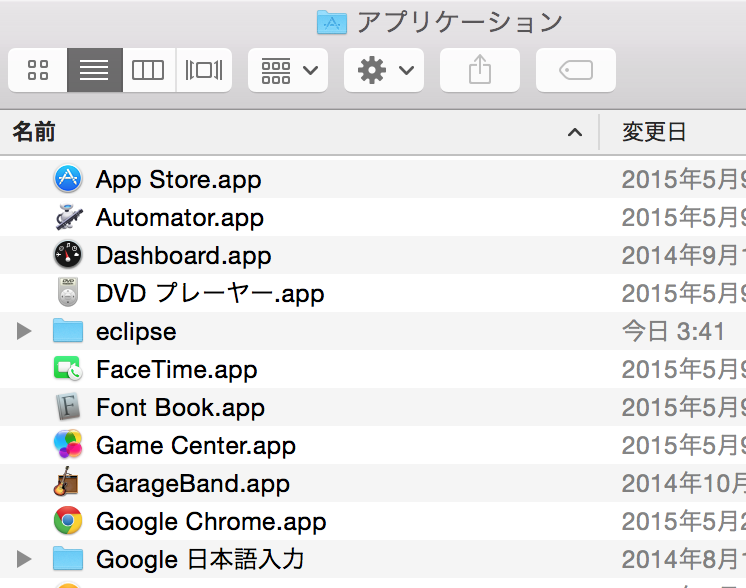Click the Font Book.app file name

point(180,408)
